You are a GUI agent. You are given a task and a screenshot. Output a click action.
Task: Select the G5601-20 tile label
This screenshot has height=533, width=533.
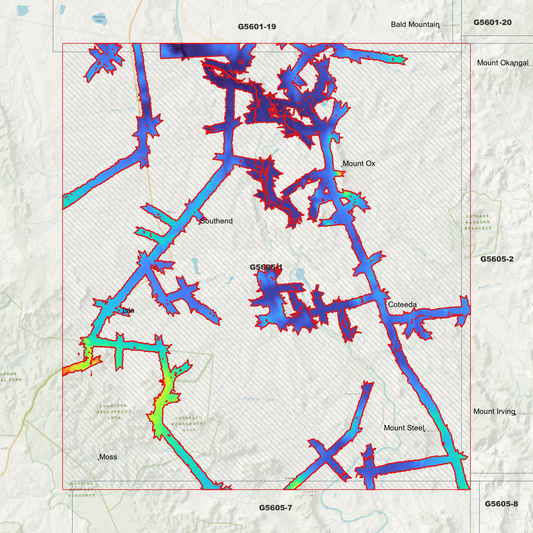tap(492, 22)
